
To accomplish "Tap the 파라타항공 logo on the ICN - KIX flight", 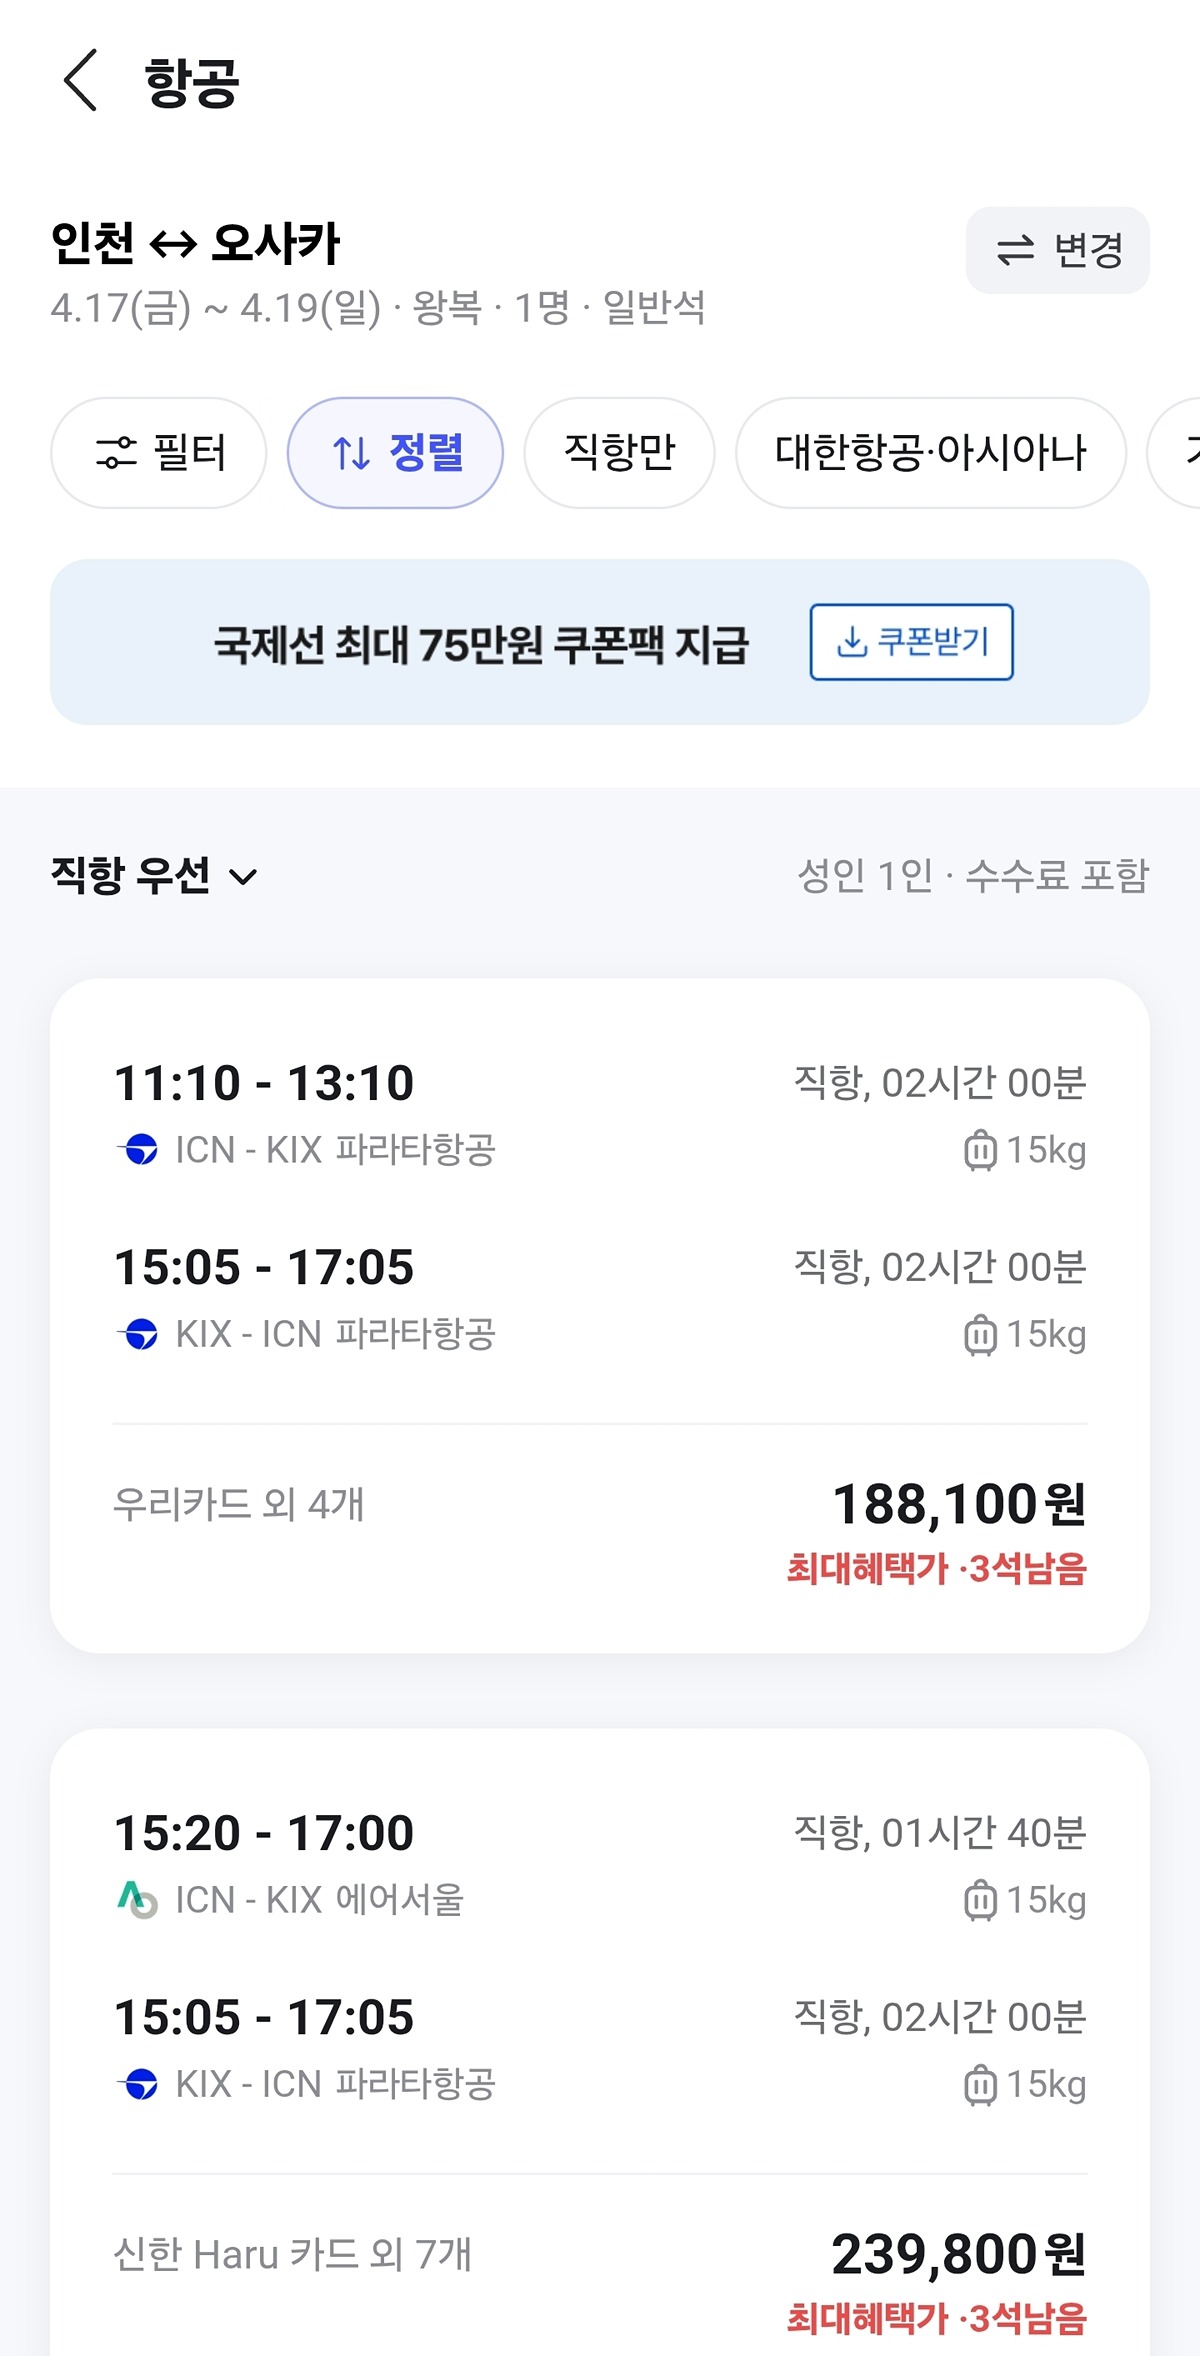I will coord(138,1149).
